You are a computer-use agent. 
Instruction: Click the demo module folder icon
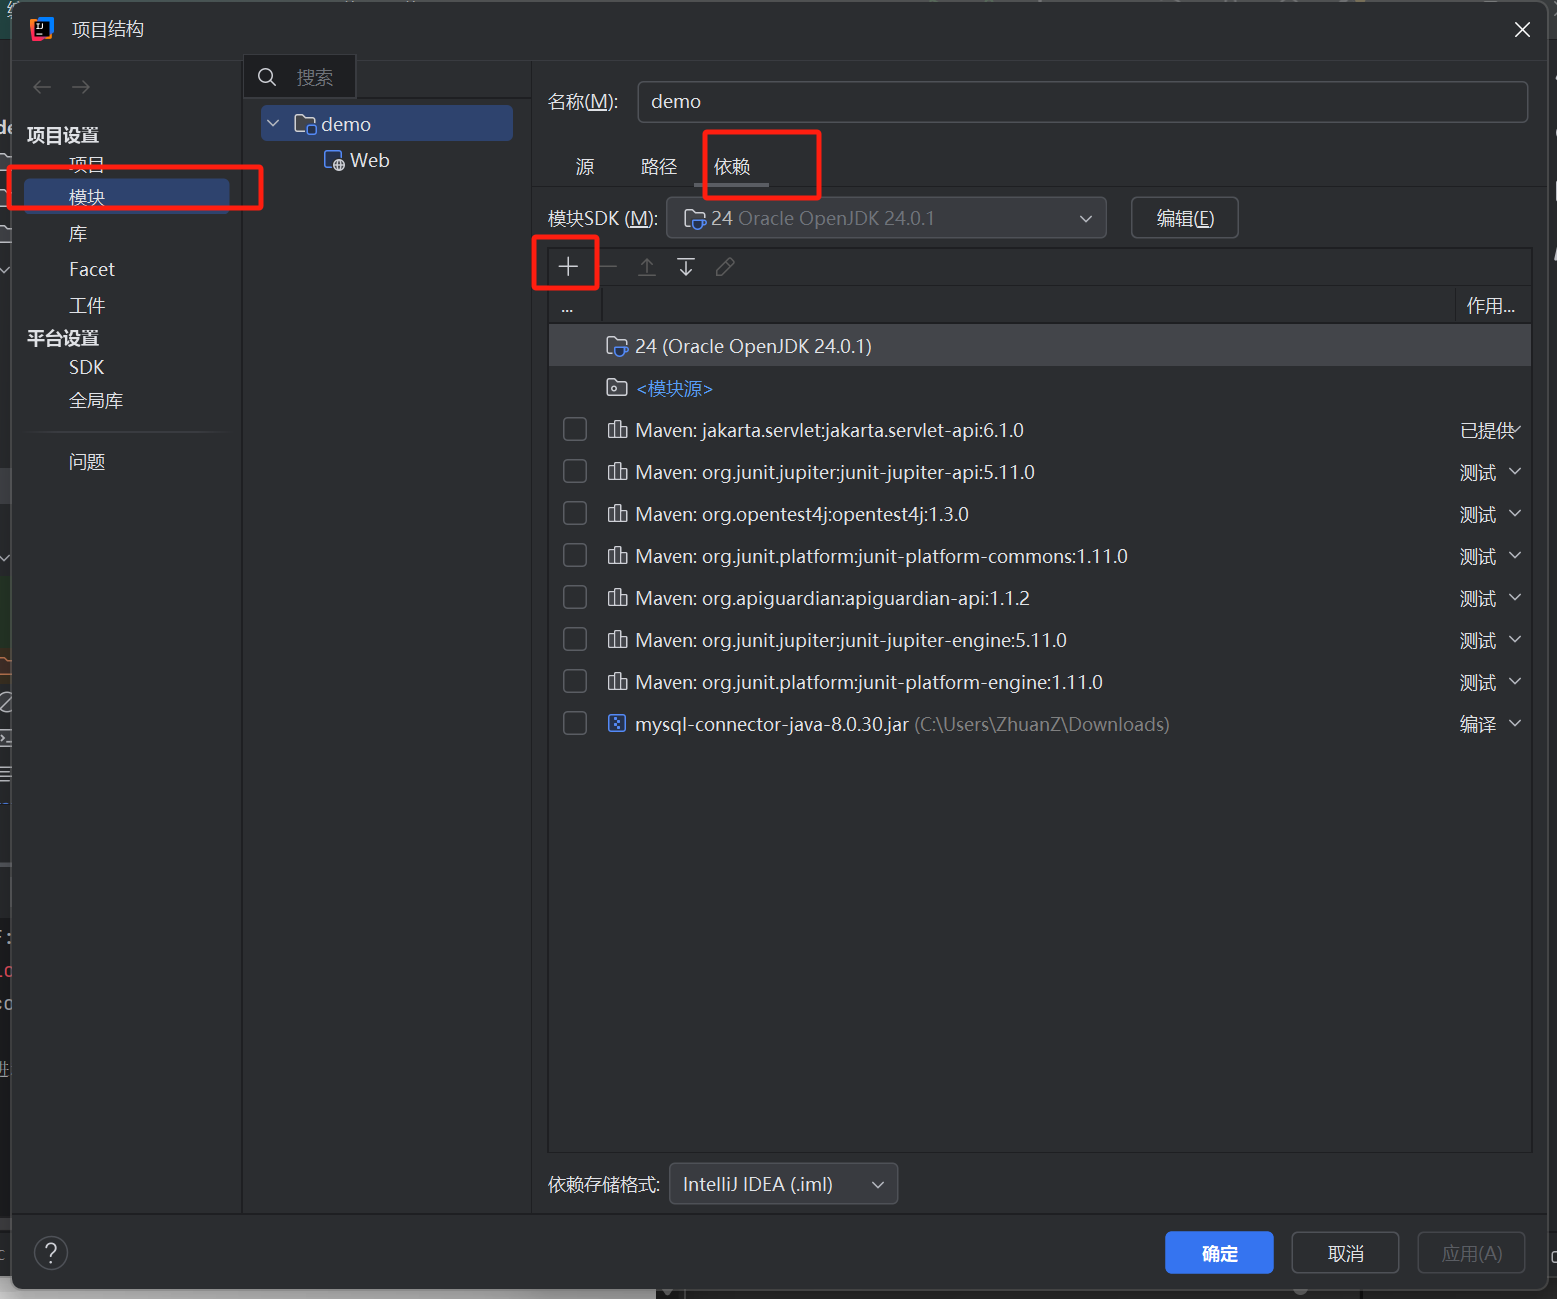[x=305, y=124]
